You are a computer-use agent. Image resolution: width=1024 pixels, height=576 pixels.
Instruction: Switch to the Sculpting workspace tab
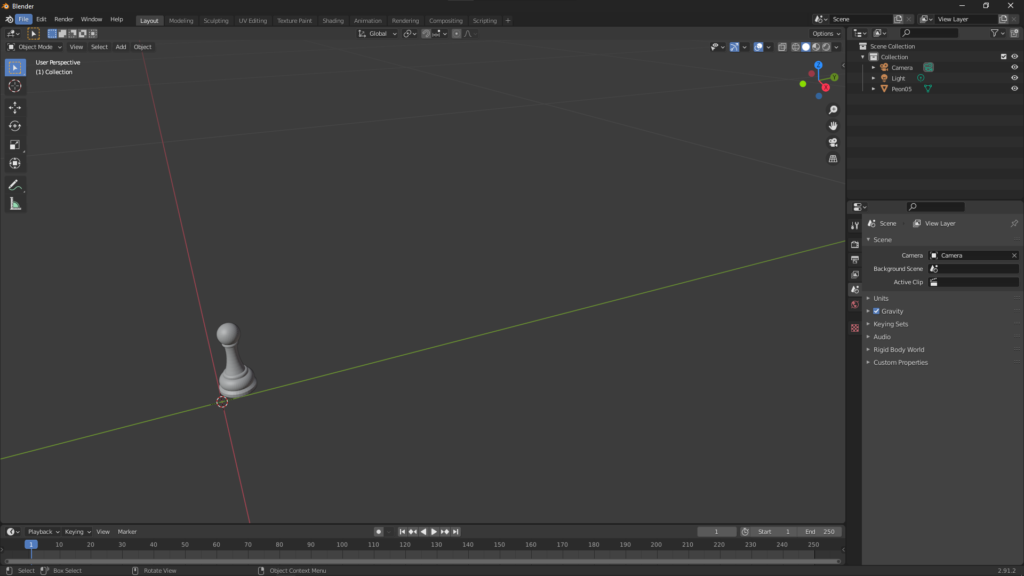click(215, 20)
